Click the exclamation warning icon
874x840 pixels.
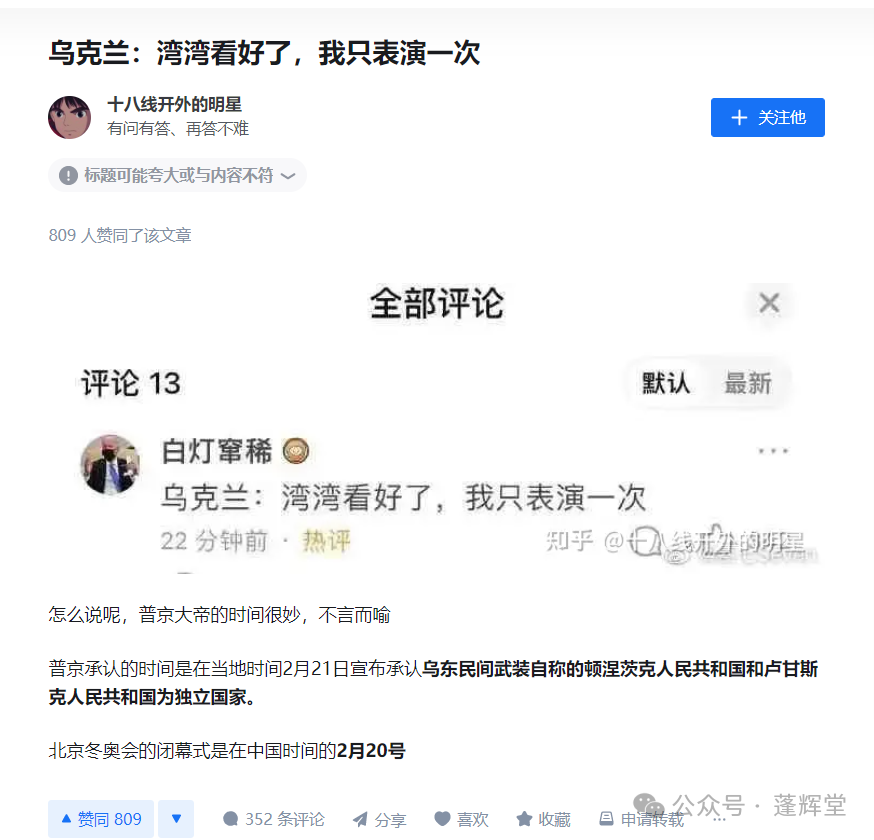click(x=68, y=176)
